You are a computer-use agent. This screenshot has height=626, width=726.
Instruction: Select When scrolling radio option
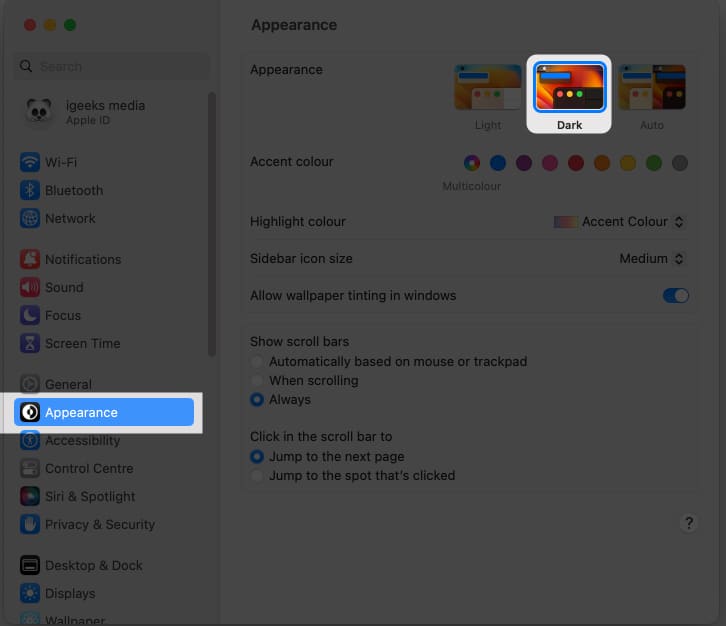point(257,381)
